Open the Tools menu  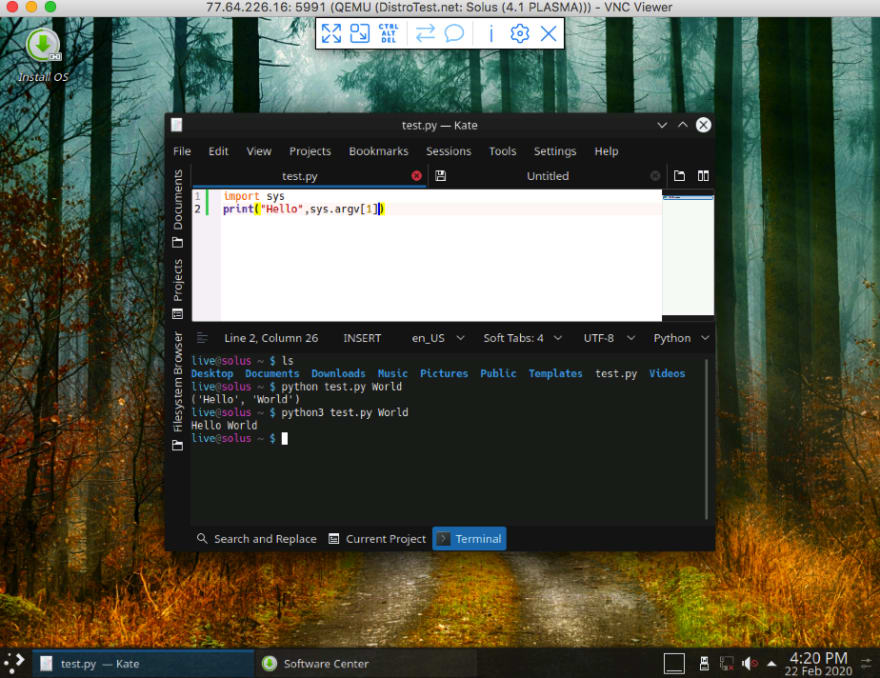(x=502, y=151)
